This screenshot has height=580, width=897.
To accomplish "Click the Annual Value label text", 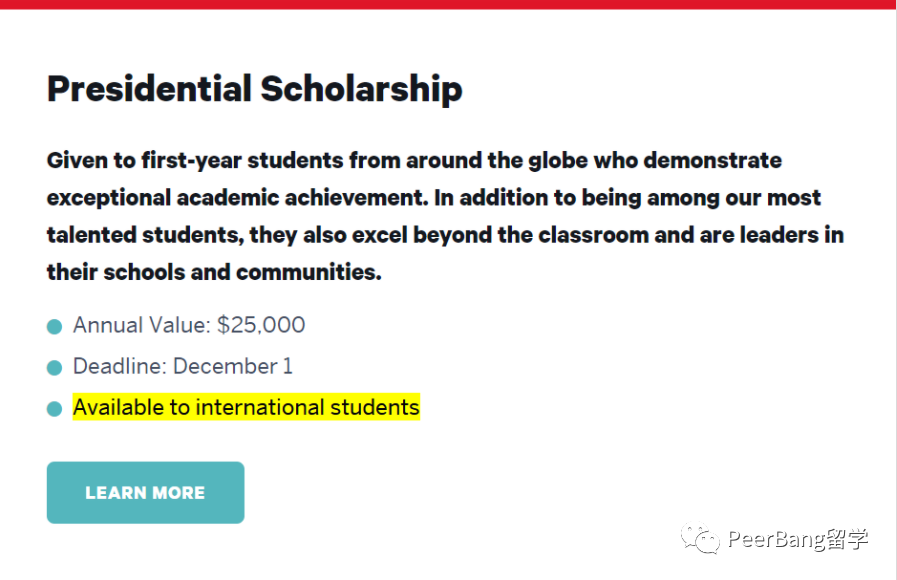I will click(x=142, y=325).
